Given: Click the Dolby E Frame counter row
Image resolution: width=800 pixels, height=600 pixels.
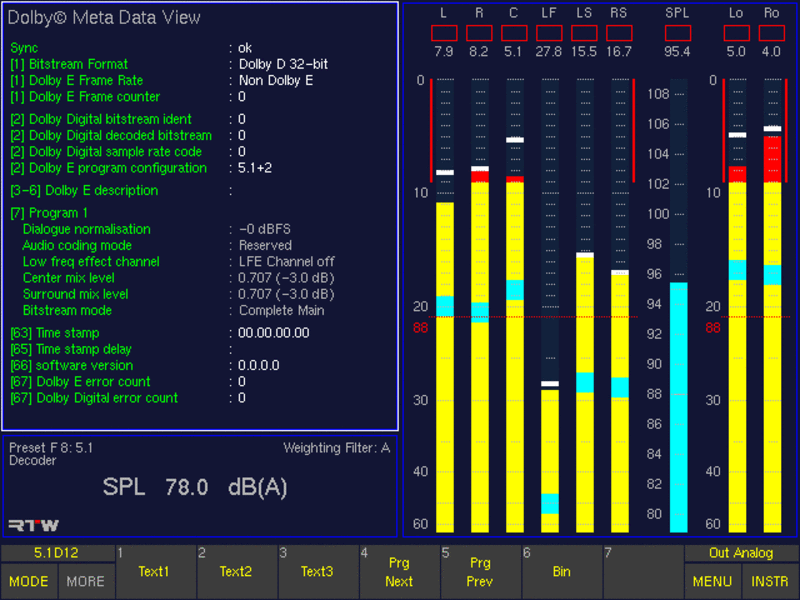Looking at the screenshot, I should [x=128, y=97].
